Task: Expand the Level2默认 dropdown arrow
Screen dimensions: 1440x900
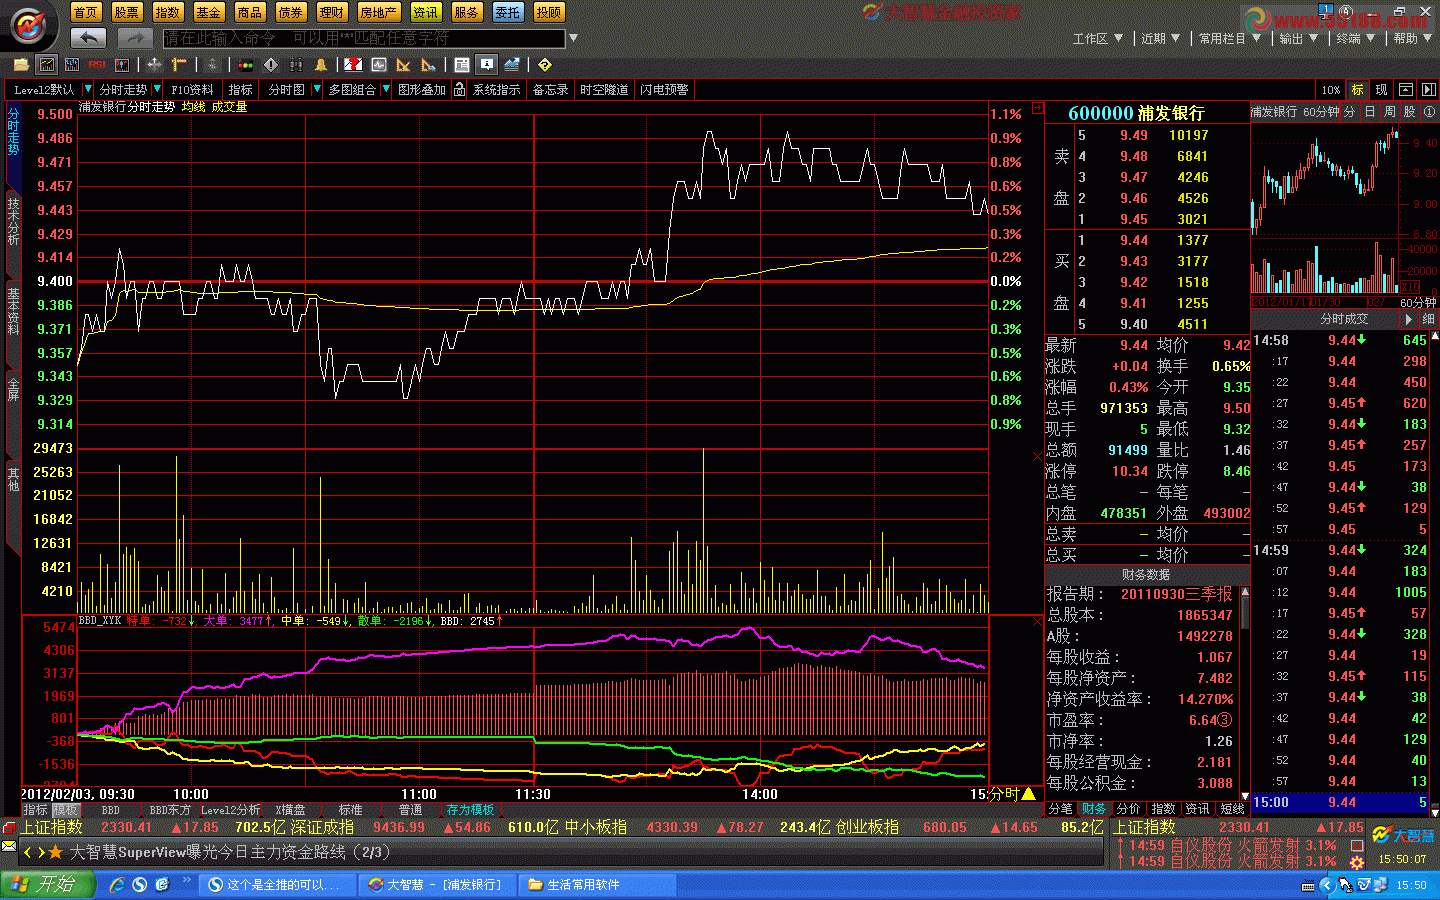Action: [88, 90]
